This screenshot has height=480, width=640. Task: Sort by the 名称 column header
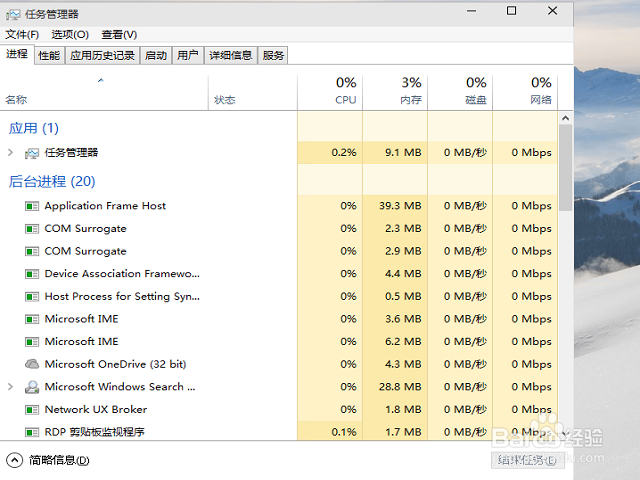pyautogui.click(x=104, y=93)
